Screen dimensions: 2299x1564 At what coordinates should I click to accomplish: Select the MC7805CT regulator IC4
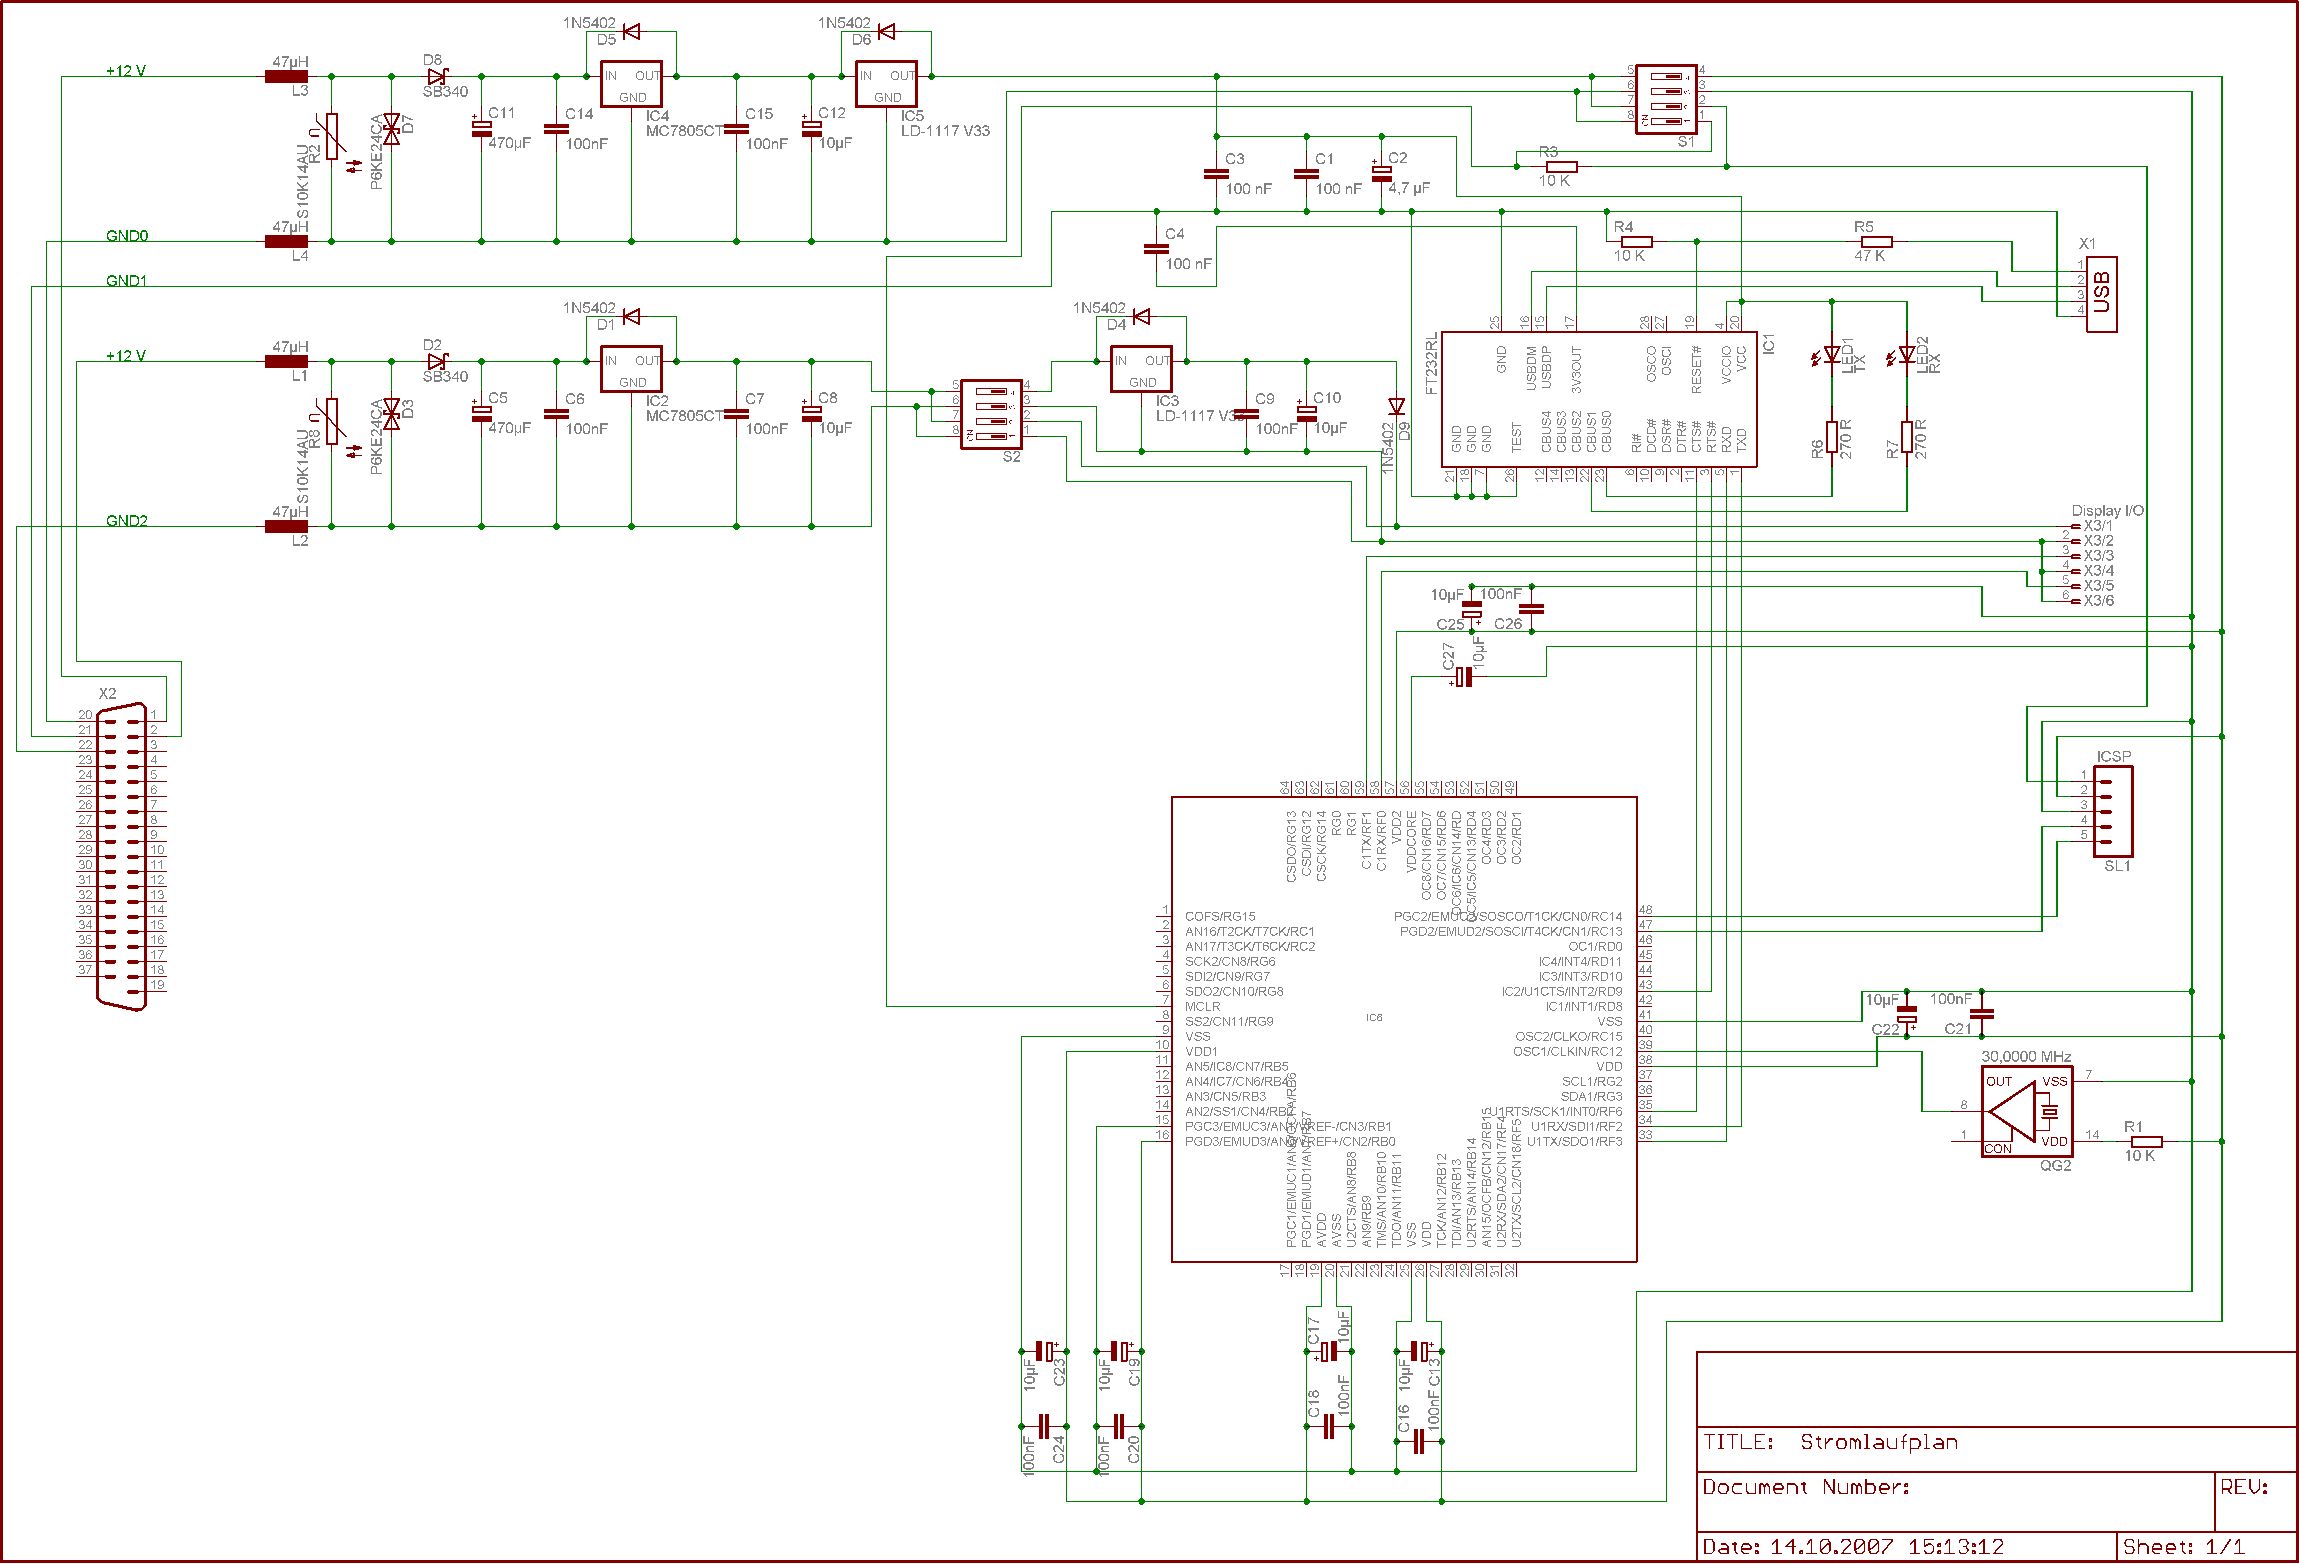631,85
